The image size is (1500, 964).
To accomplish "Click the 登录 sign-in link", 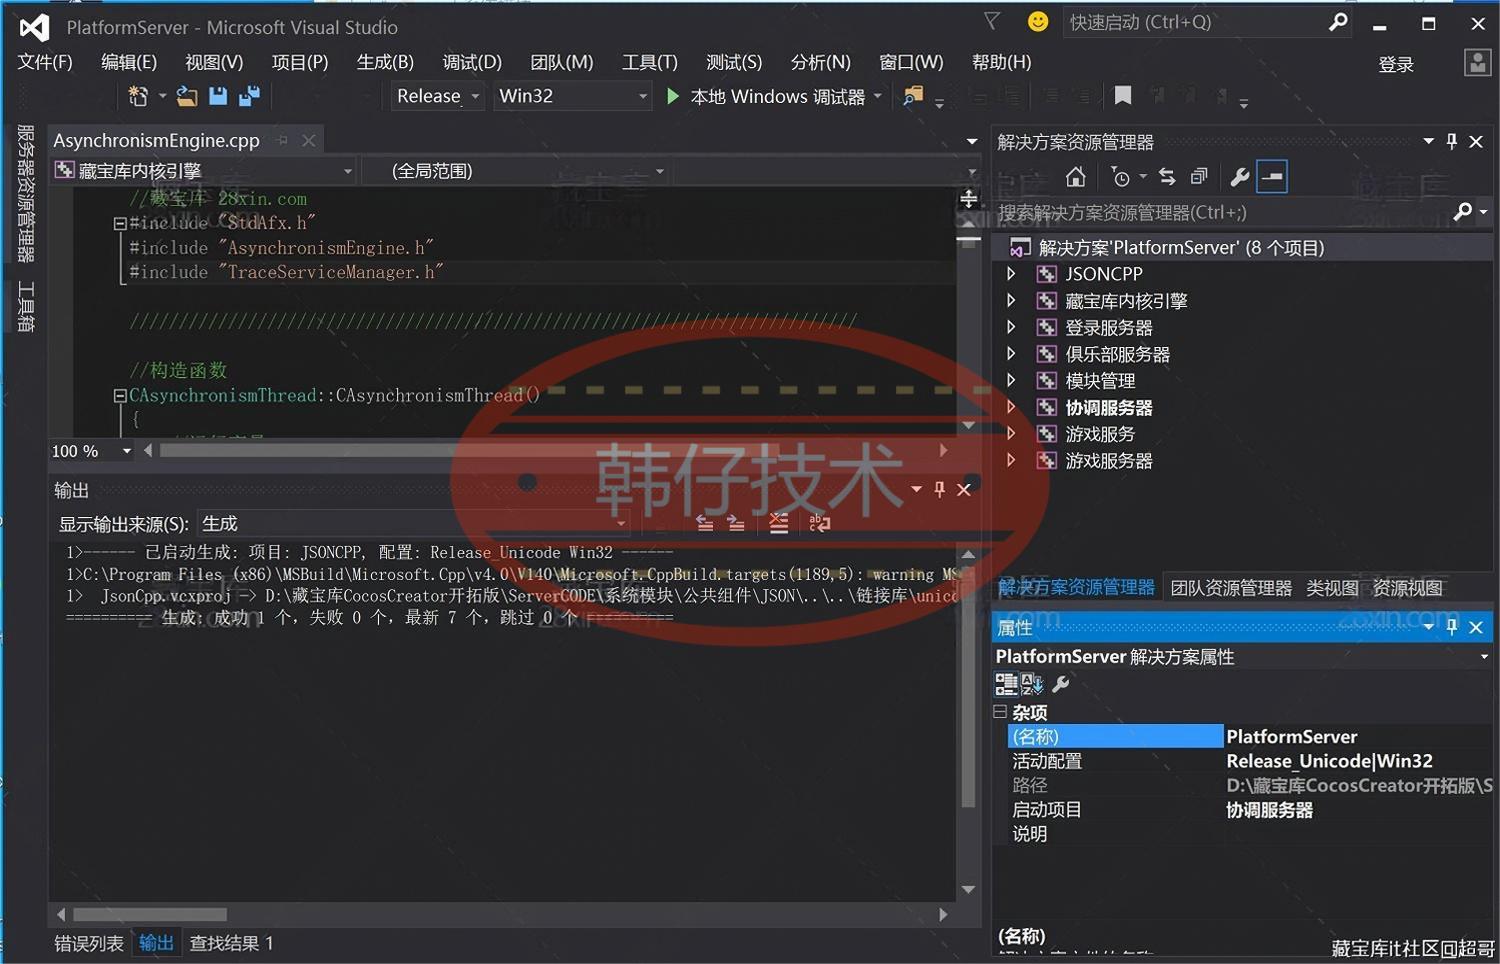I will (1396, 64).
